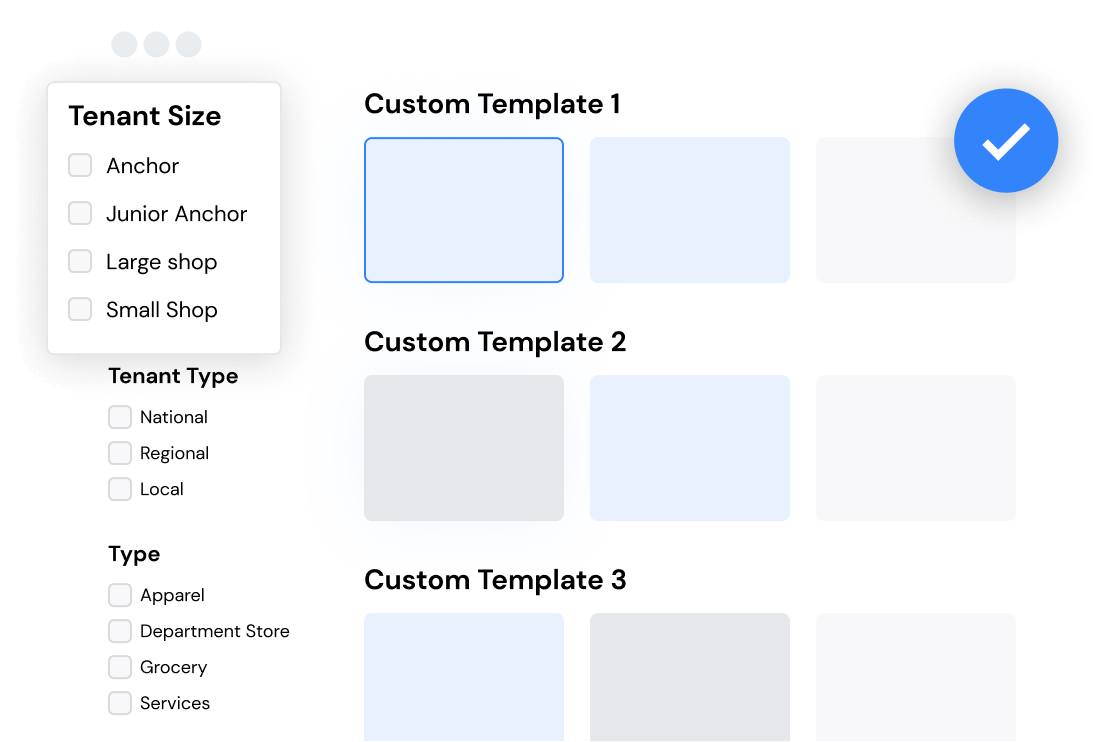Toggle the Regional tenant type checkbox
The width and height of the screenshot is (1105, 742).
click(120, 453)
